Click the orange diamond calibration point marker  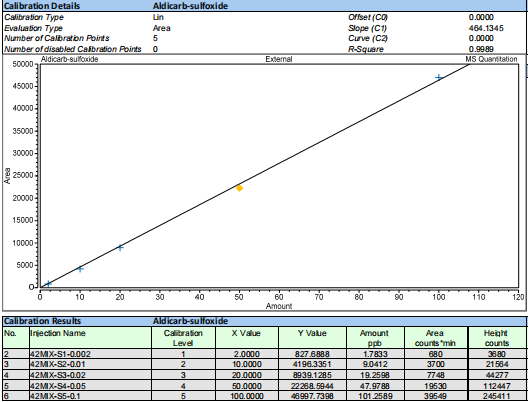pyautogui.click(x=239, y=188)
